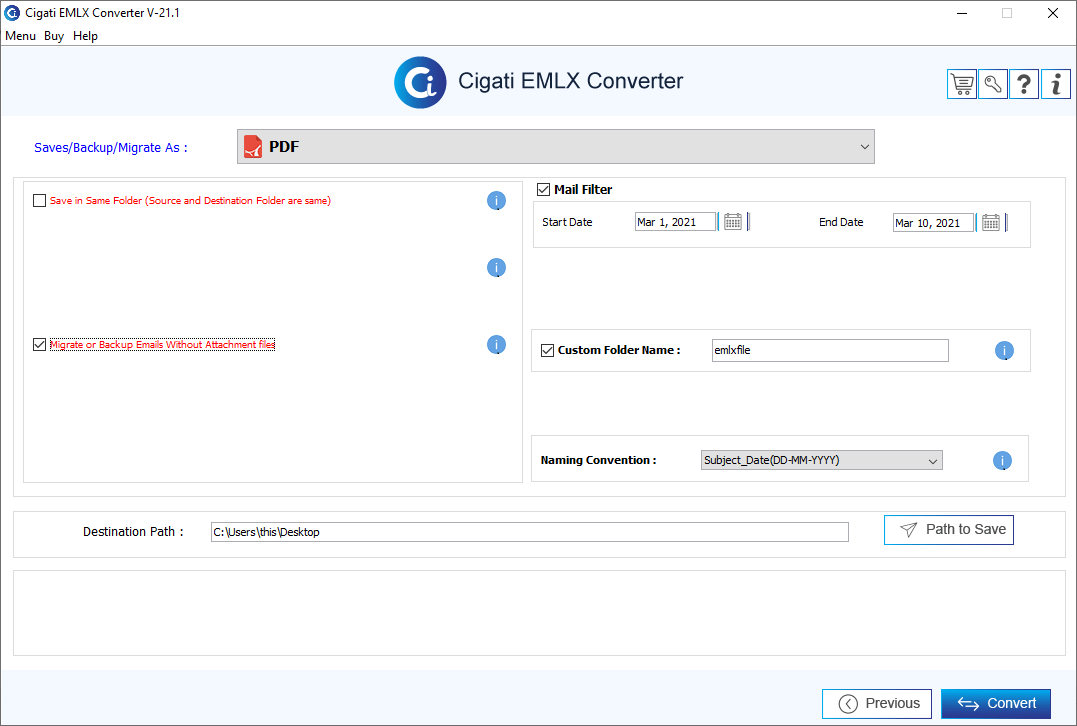The height and width of the screenshot is (726, 1077).
Task: Click the red PDF format icon
Action: pos(253,146)
